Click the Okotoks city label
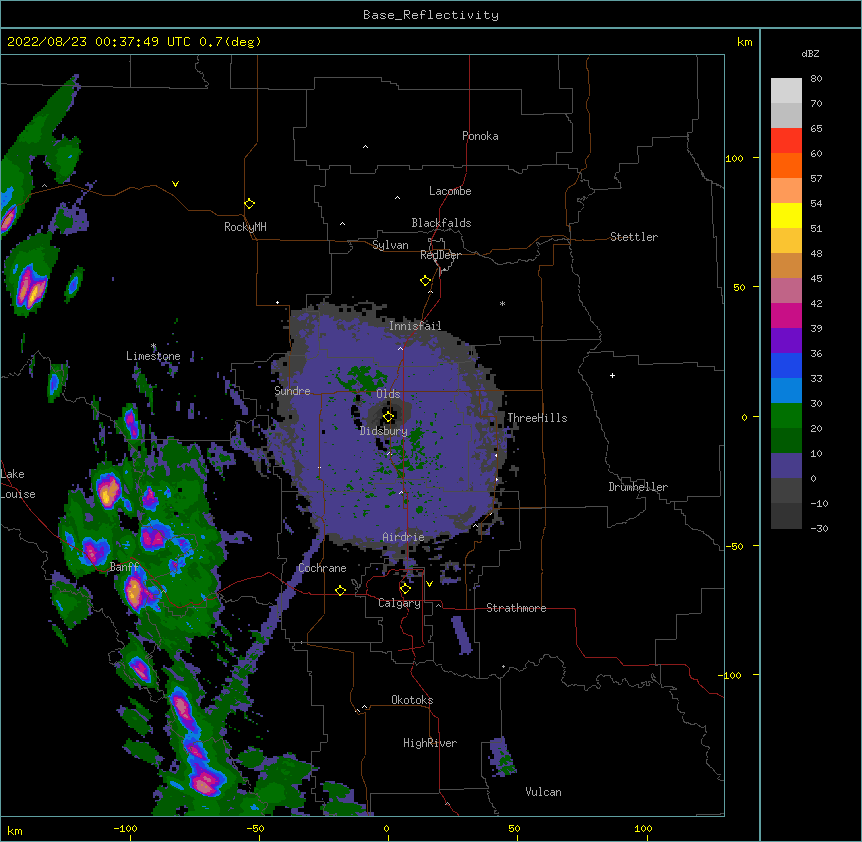 412,700
